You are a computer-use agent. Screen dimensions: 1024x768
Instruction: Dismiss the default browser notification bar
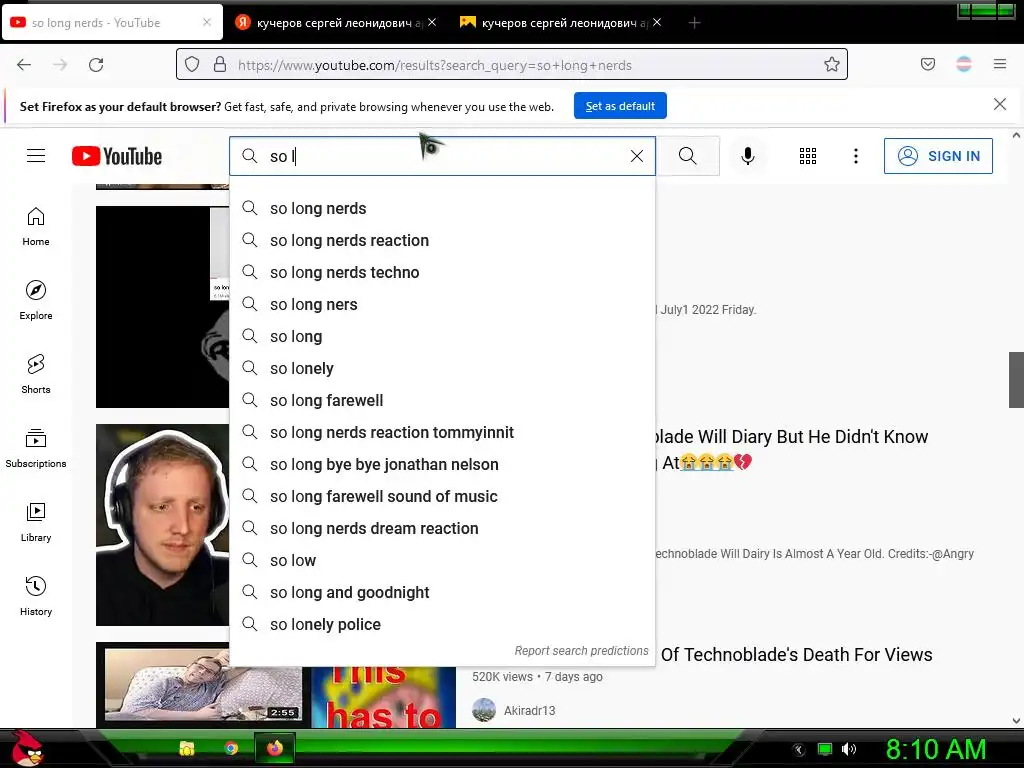point(999,104)
